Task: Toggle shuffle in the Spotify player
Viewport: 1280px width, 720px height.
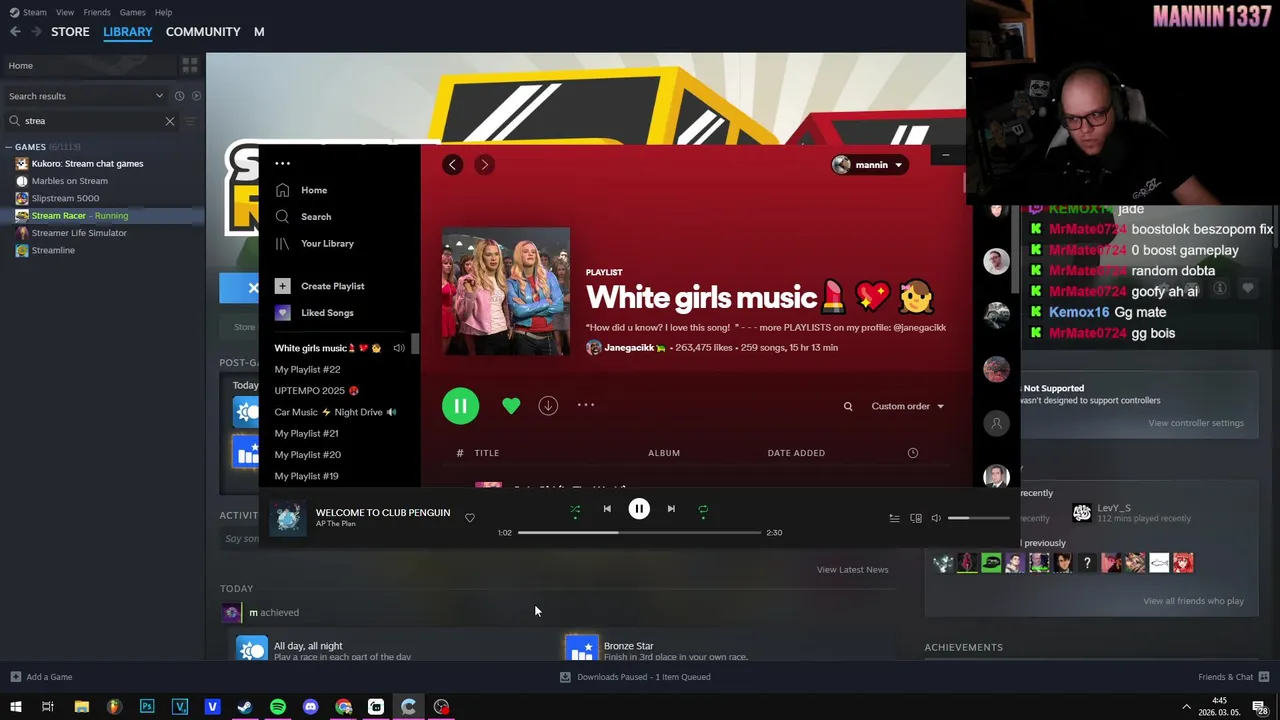Action: coord(575,509)
